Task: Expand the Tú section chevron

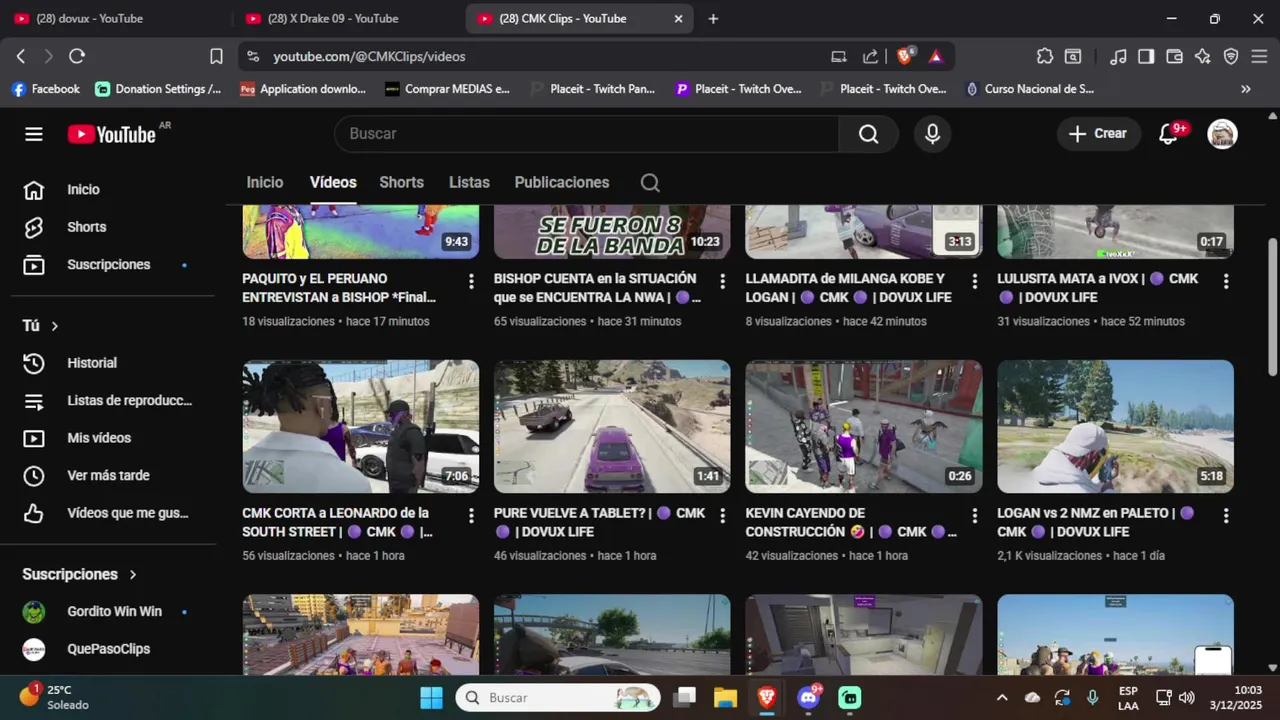Action: 54,326
